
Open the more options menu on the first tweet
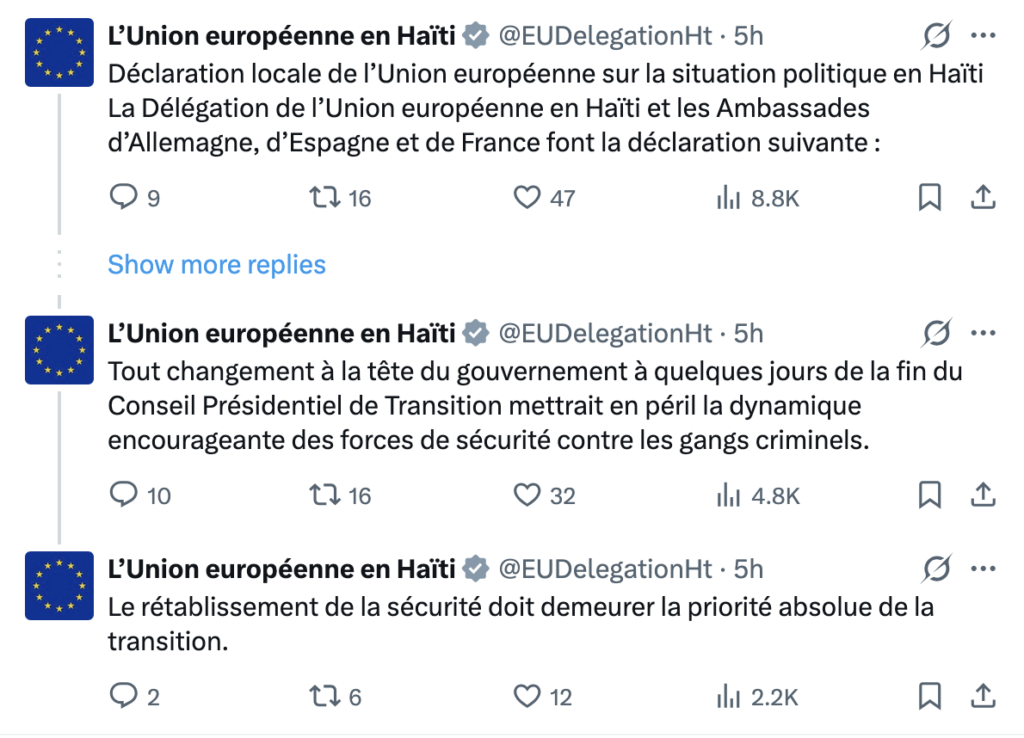point(984,33)
